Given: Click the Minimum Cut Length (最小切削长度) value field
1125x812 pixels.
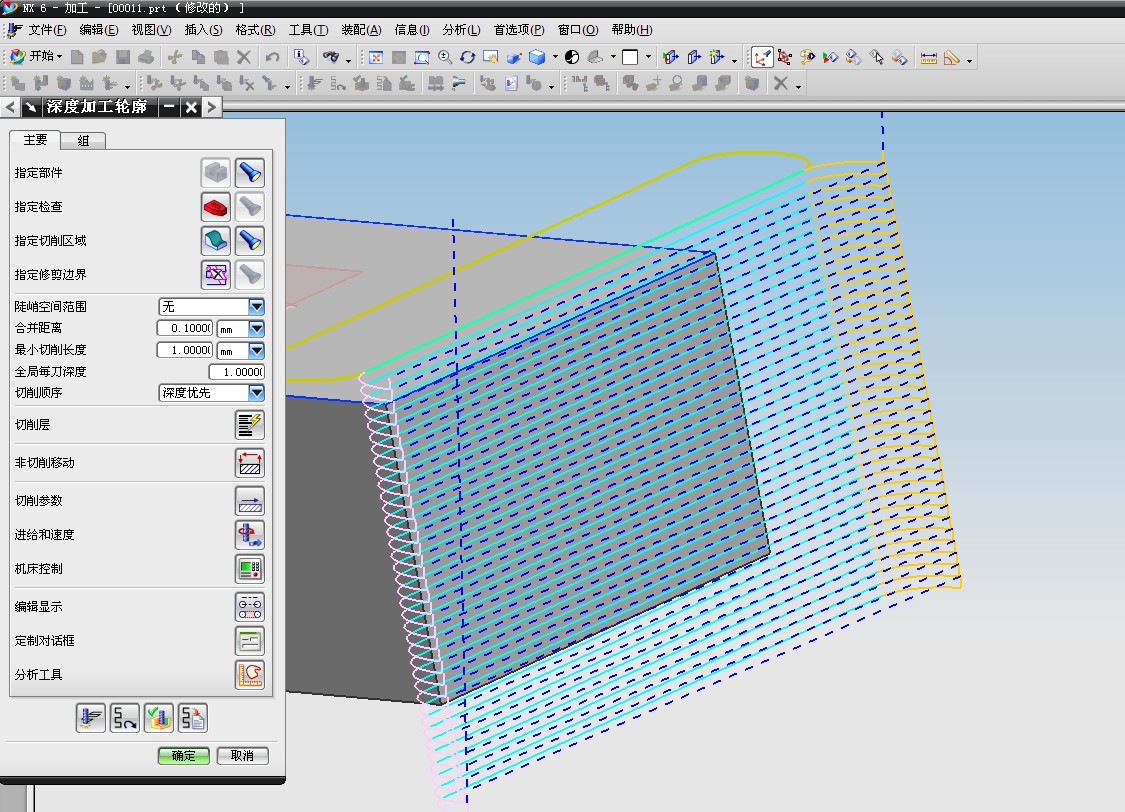Looking at the screenshot, I should tap(184, 350).
